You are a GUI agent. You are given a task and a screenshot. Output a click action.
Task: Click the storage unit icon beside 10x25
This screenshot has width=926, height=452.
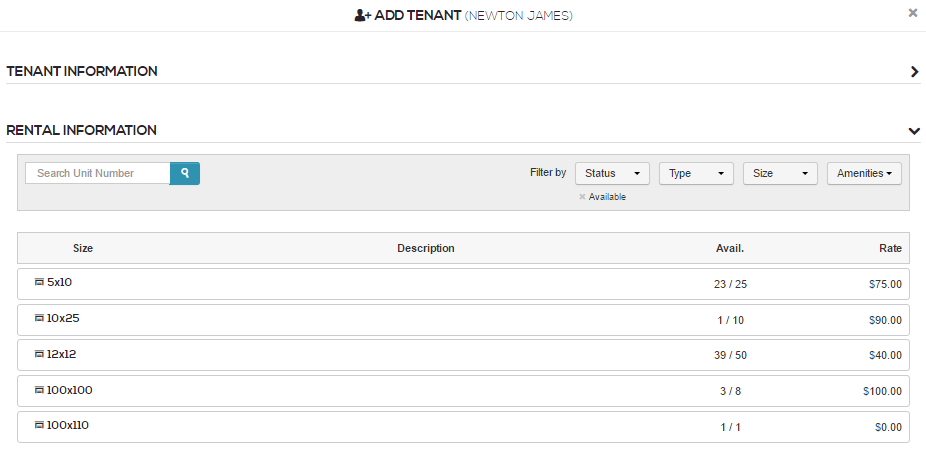pyautogui.click(x=40, y=318)
